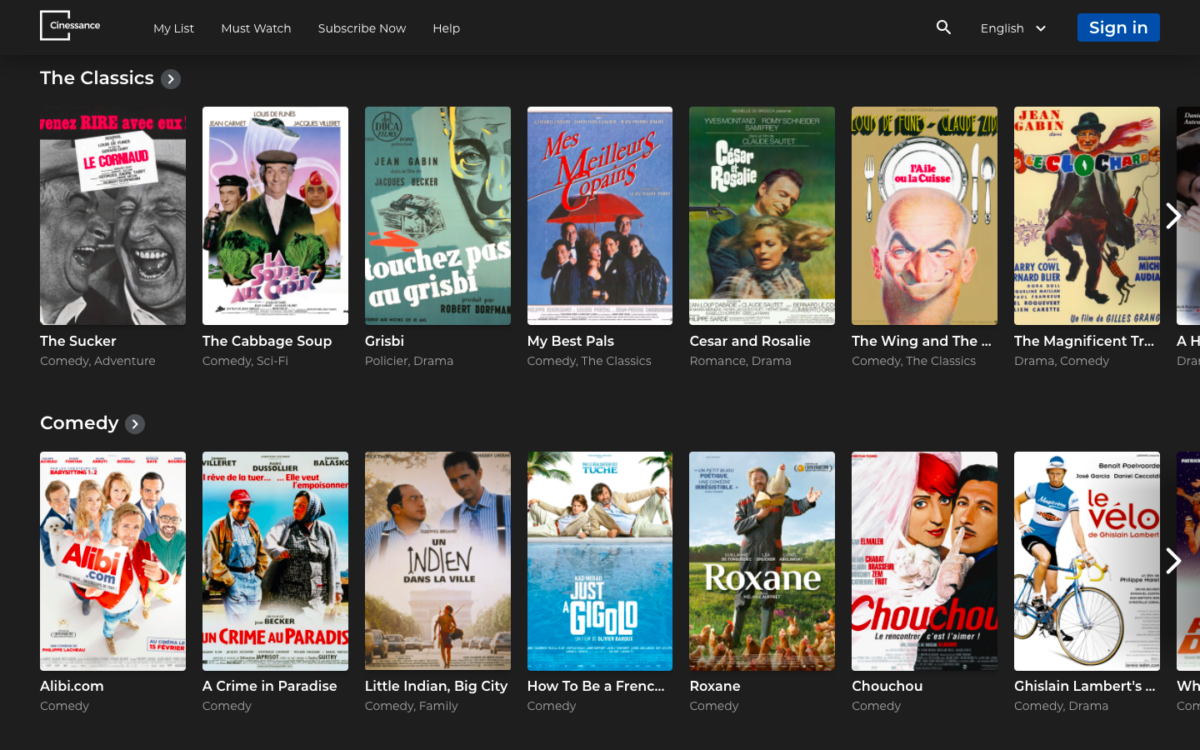Click Policier, Drama genre text

[409, 361]
